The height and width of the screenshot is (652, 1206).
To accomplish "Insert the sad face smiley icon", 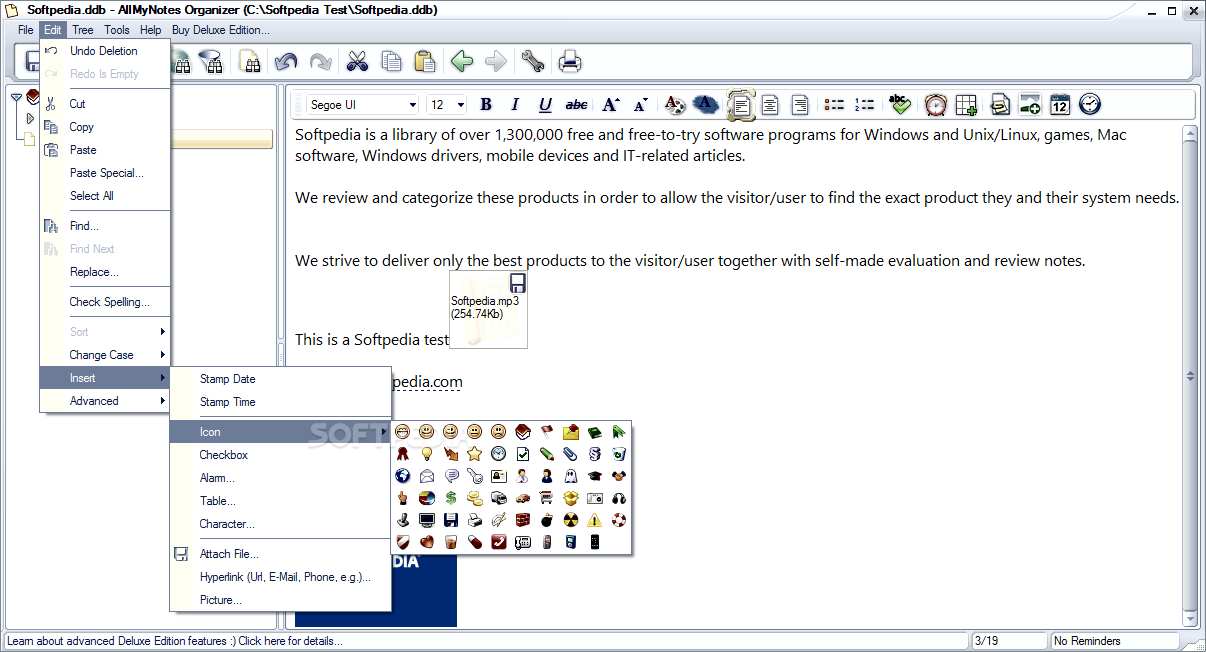I will 498,432.
